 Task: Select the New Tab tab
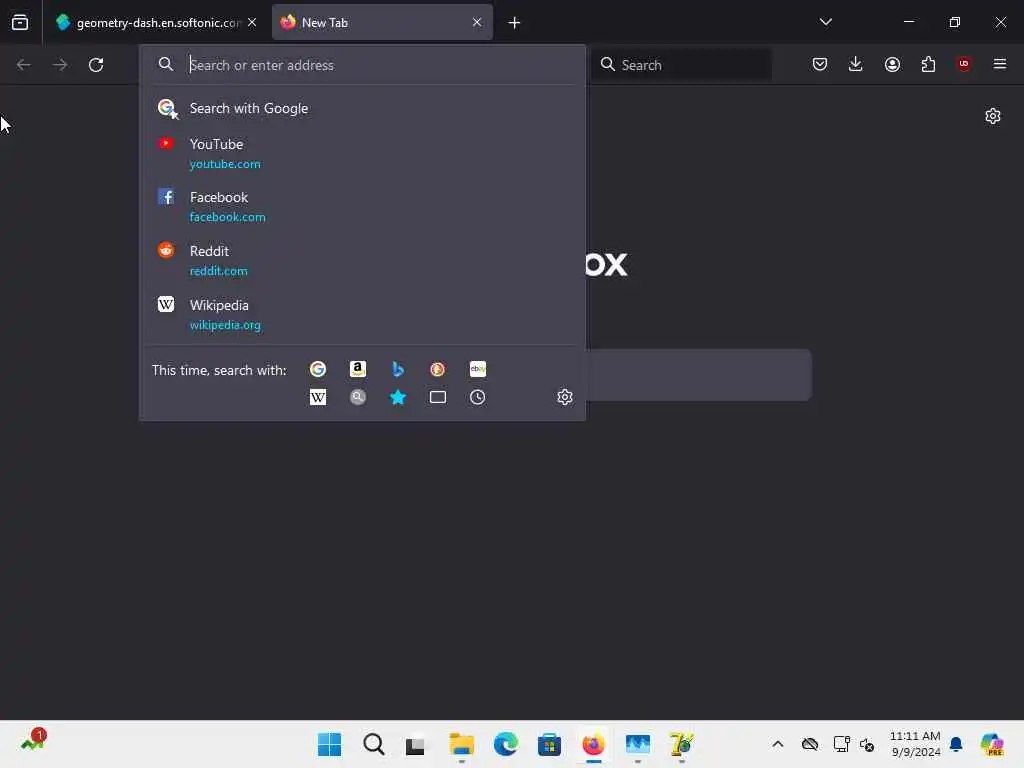click(382, 23)
